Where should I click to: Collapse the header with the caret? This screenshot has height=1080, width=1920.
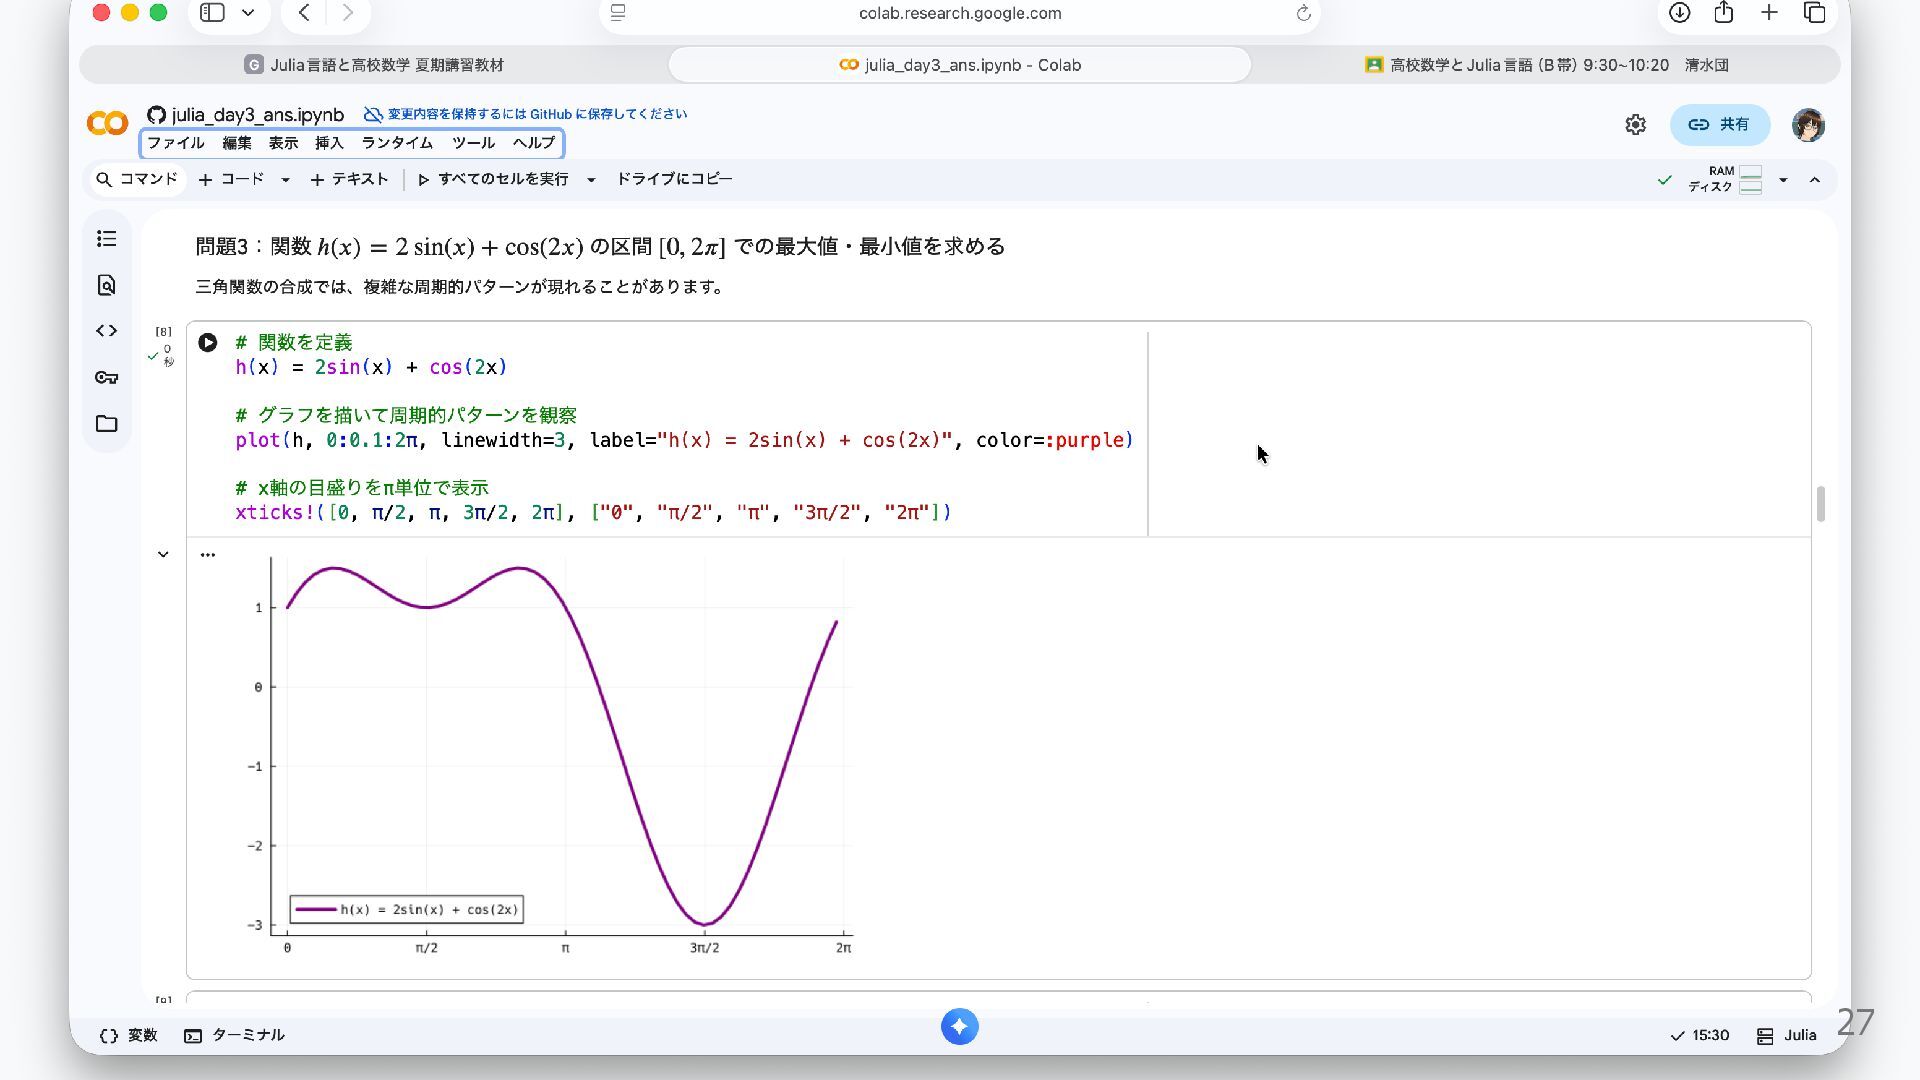(1814, 180)
